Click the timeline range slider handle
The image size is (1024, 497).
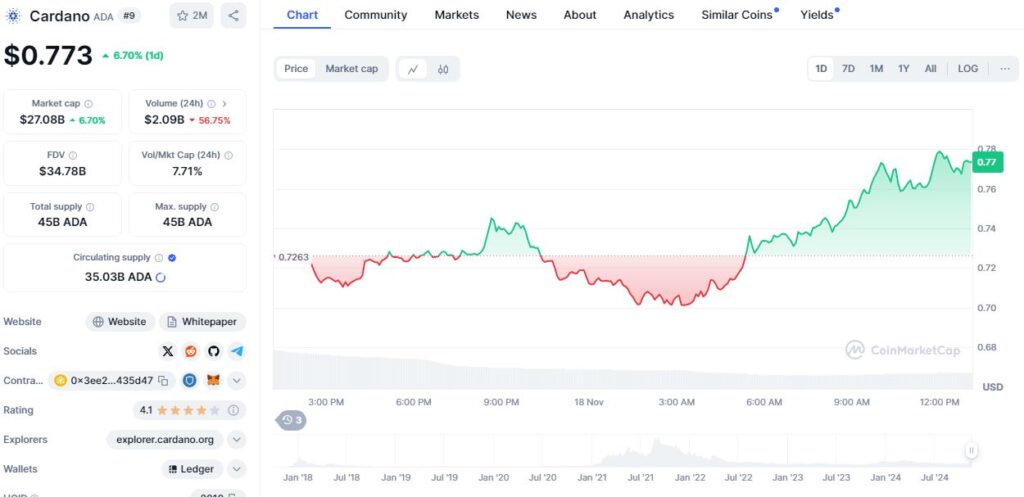click(971, 450)
